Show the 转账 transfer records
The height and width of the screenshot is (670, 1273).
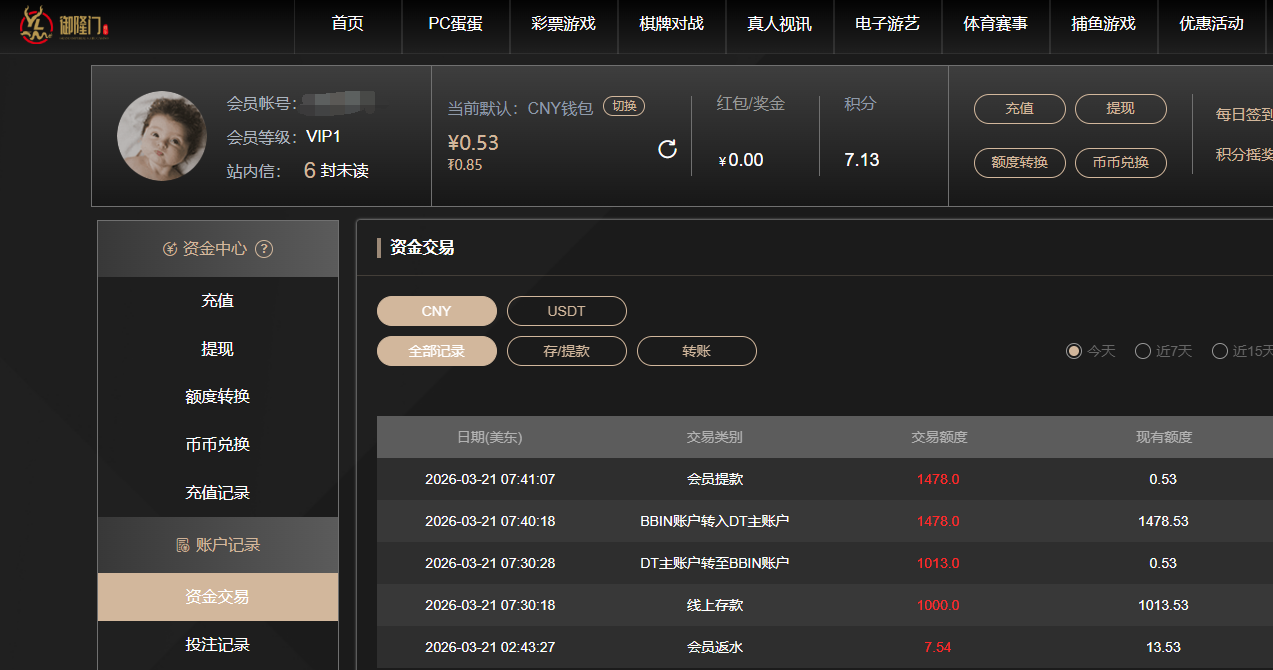[x=696, y=351]
